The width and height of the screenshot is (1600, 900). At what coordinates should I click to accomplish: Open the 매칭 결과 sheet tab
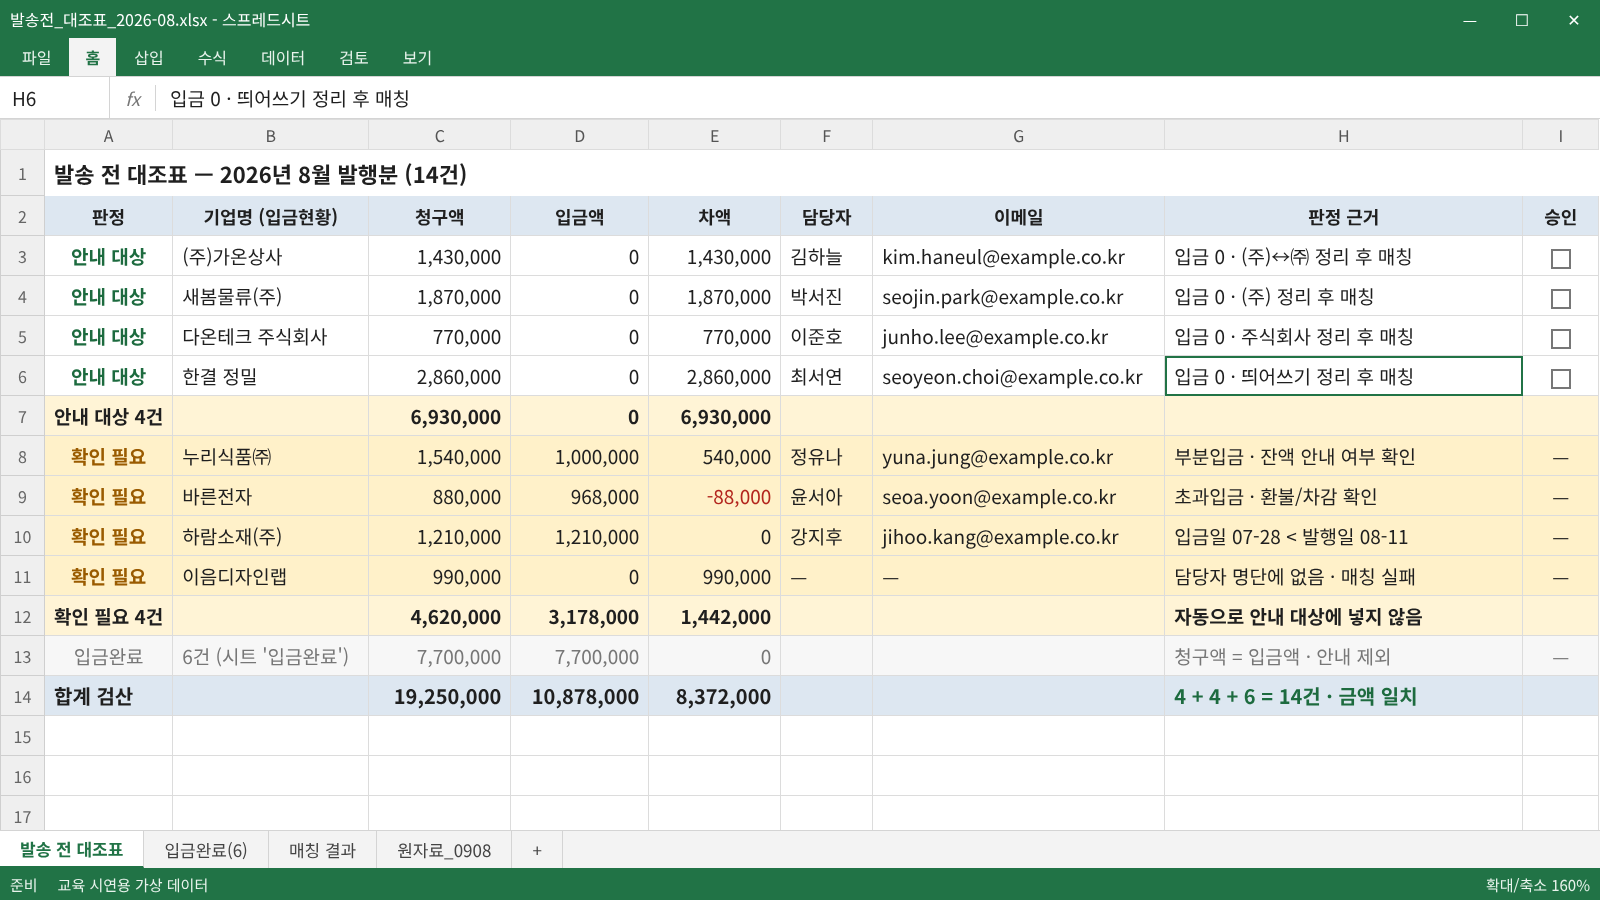(322, 850)
